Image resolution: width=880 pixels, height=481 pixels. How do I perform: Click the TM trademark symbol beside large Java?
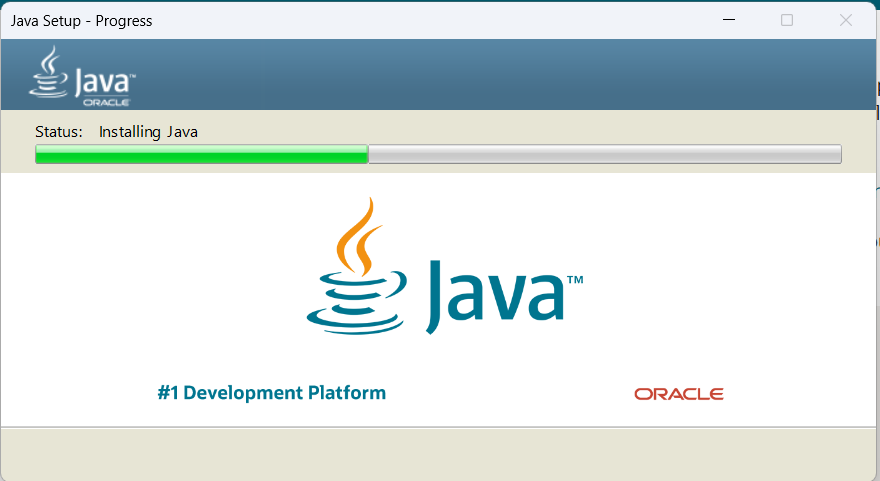(575, 281)
